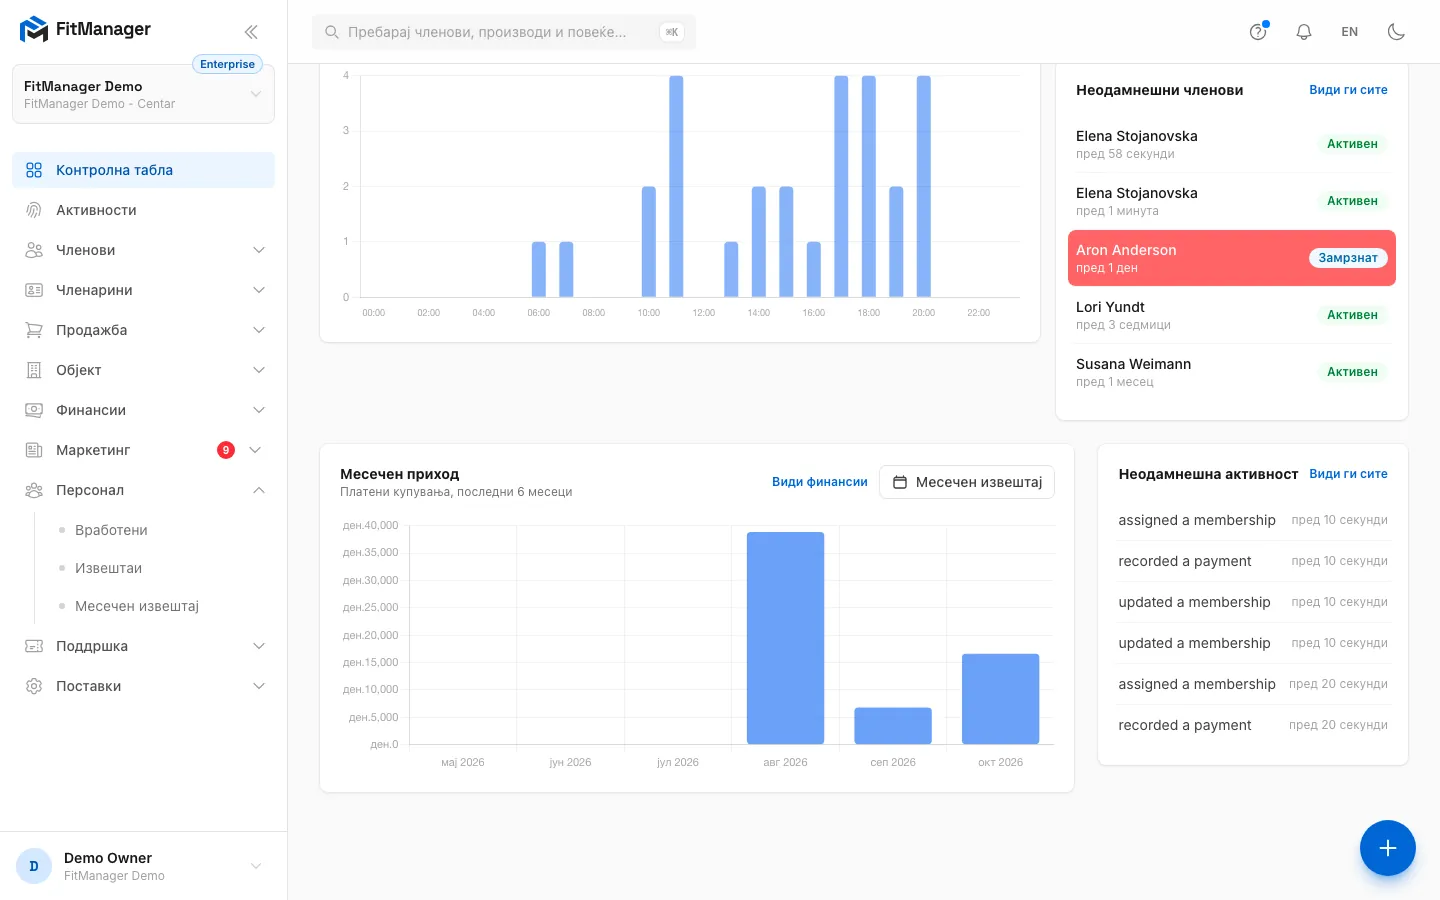Click Lori Yundt member row

(1232, 315)
